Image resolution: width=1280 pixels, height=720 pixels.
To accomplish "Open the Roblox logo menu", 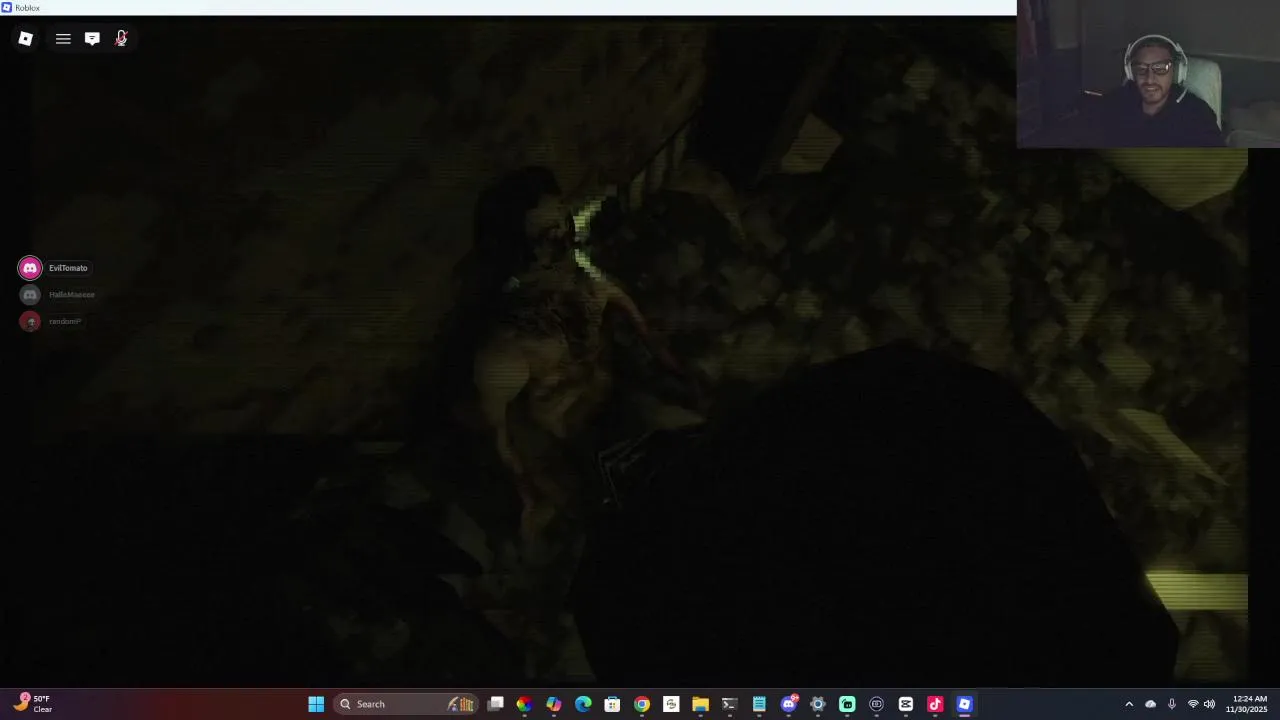I will tap(26, 39).
